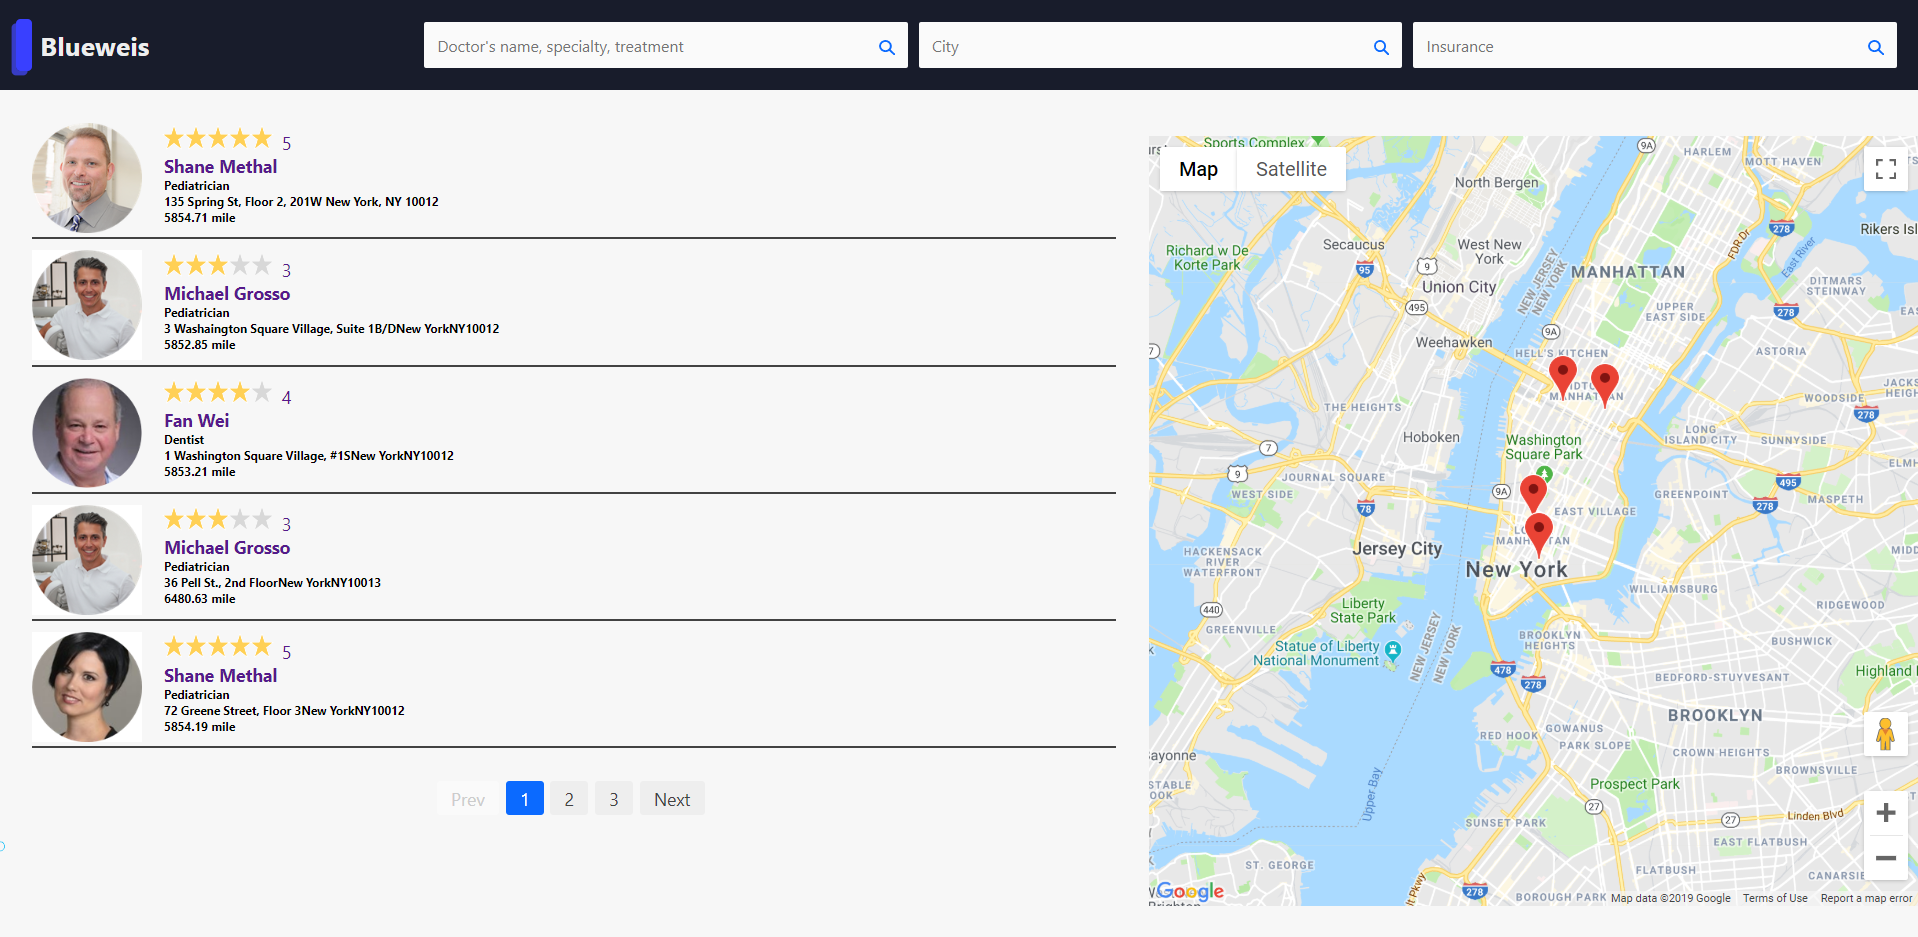Viewport: 1918px width, 937px height.
Task: Go to page 2 of results
Action: pyautogui.click(x=569, y=799)
